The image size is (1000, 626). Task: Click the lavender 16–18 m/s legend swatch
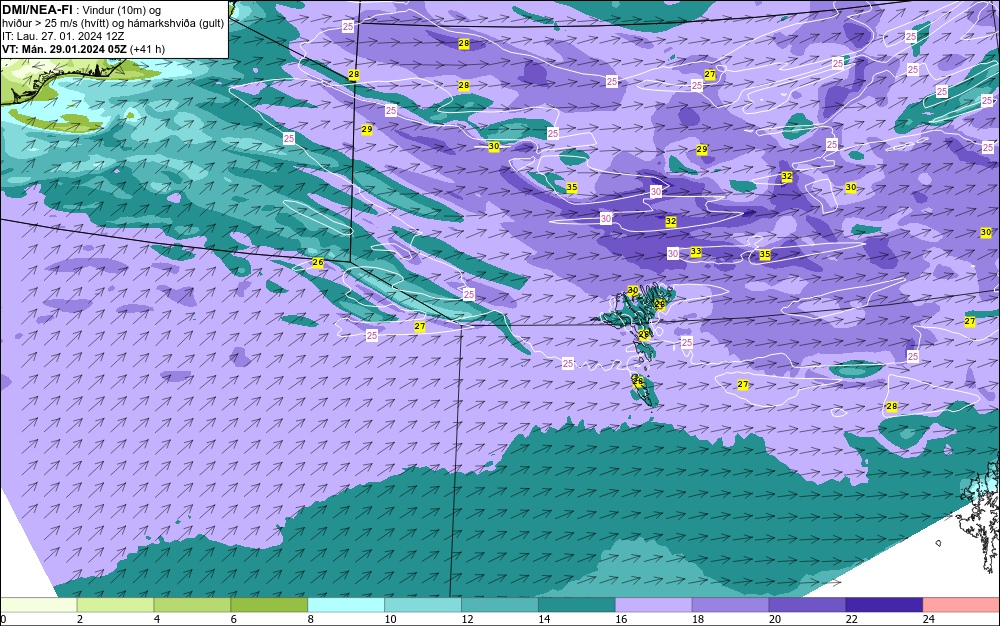[654, 605]
